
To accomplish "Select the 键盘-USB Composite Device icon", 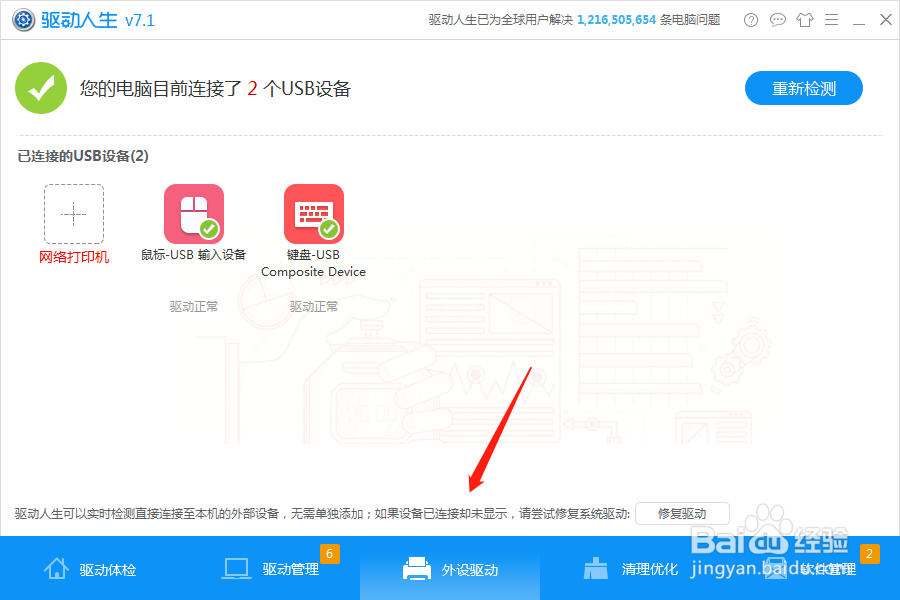I will coord(314,214).
